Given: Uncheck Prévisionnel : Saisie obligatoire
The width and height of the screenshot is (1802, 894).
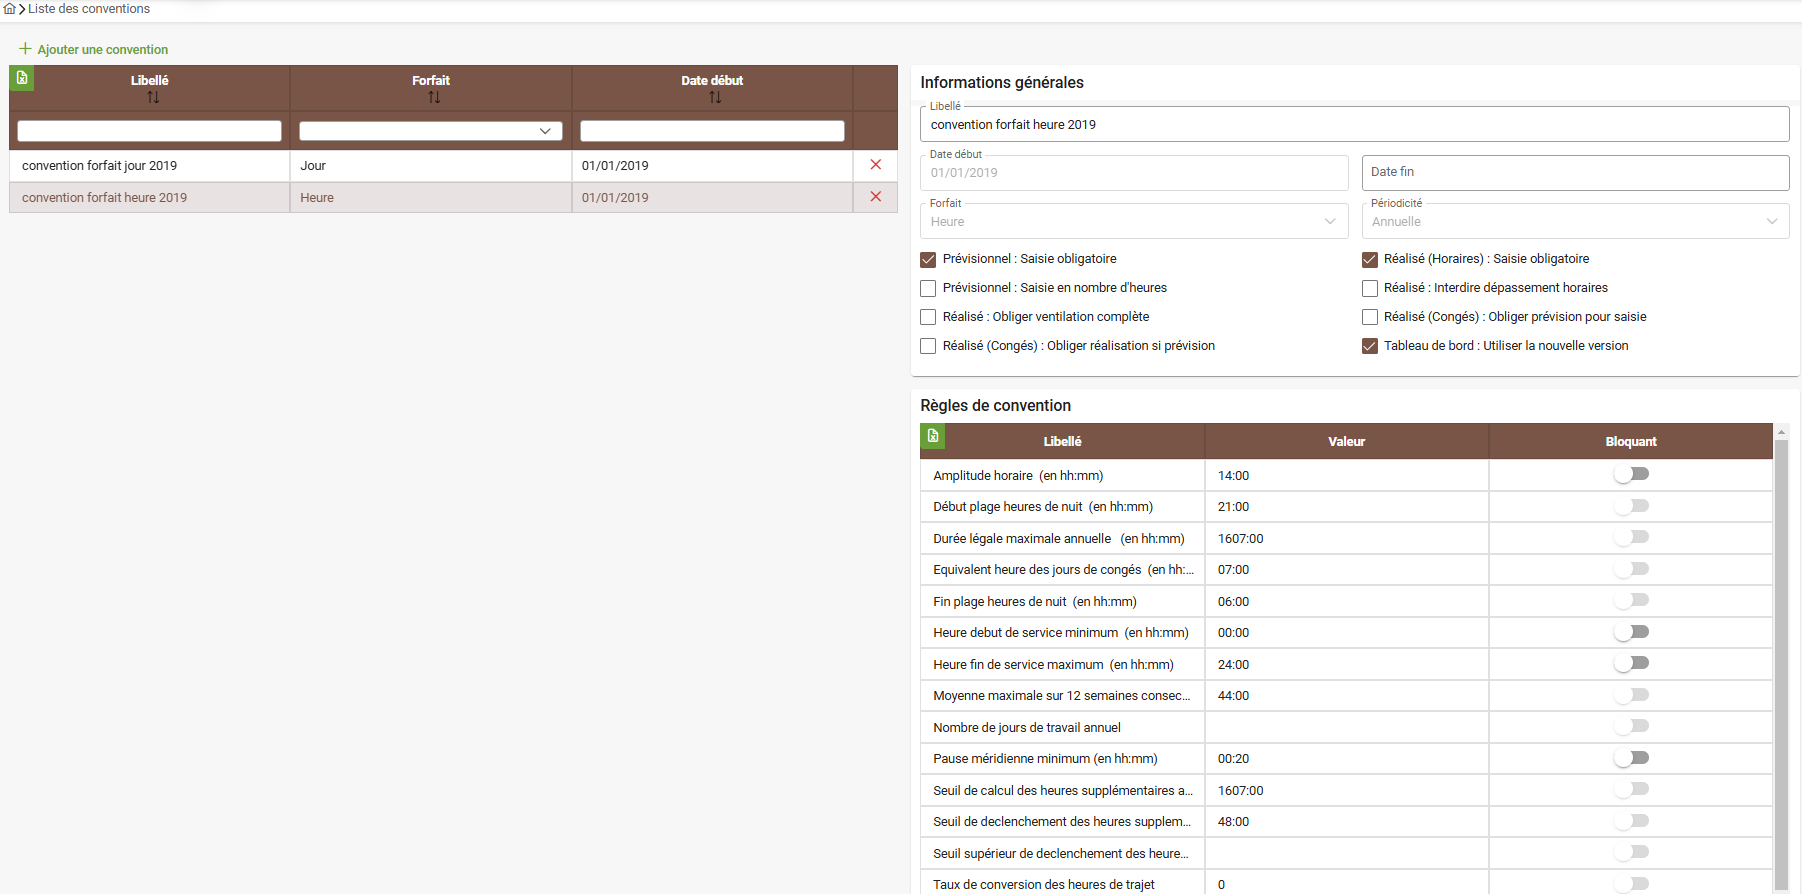Looking at the screenshot, I should coord(928,260).
